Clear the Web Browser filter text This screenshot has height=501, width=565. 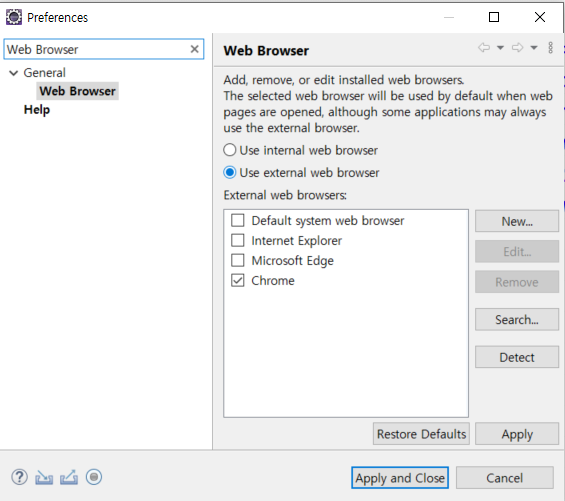(195, 49)
